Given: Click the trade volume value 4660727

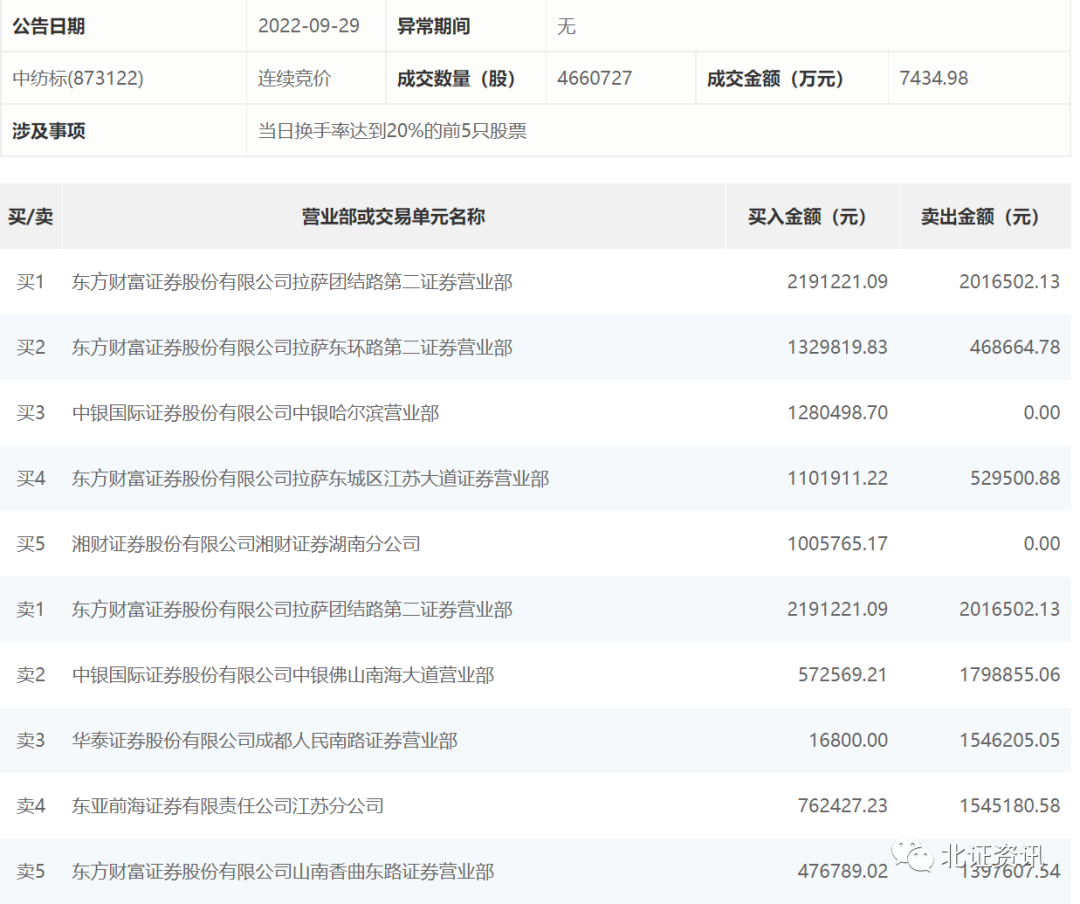Looking at the screenshot, I should pyautogui.click(x=595, y=78).
